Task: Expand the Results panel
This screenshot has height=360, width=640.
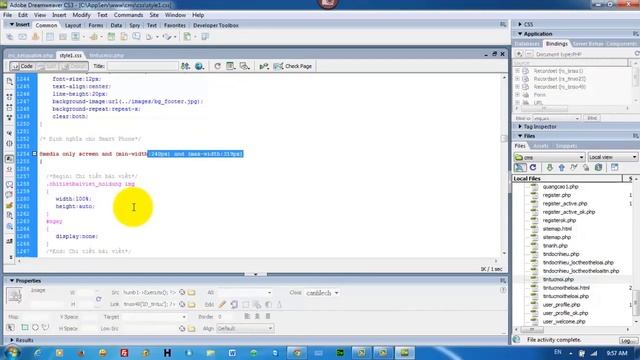Action: pyautogui.click(x=12, y=340)
